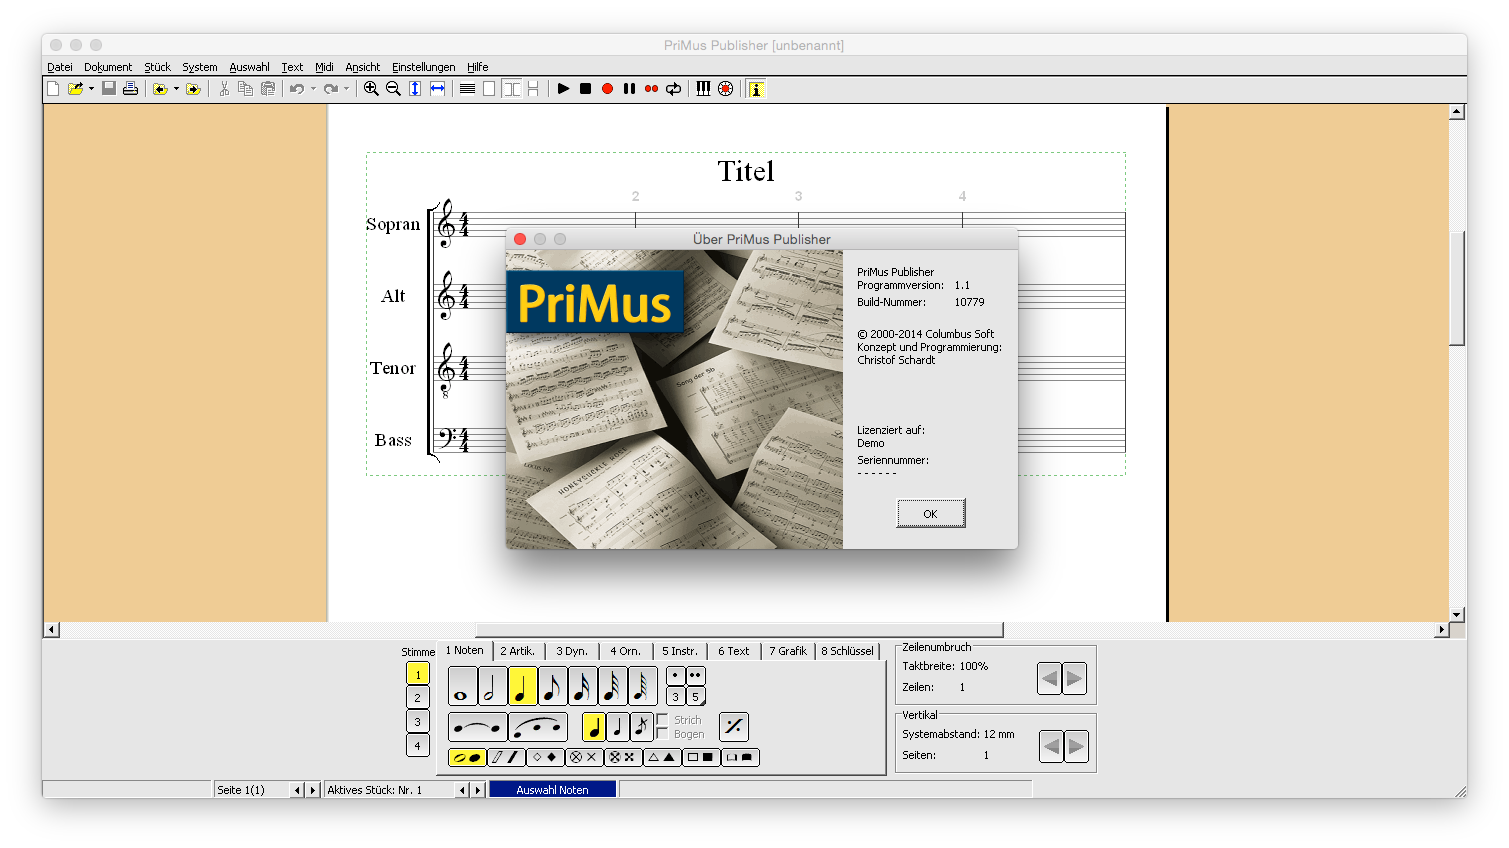The width and height of the screenshot is (1509, 848).
Task: Click the piano keyboard toolbar icon
Action: point(704,88)
